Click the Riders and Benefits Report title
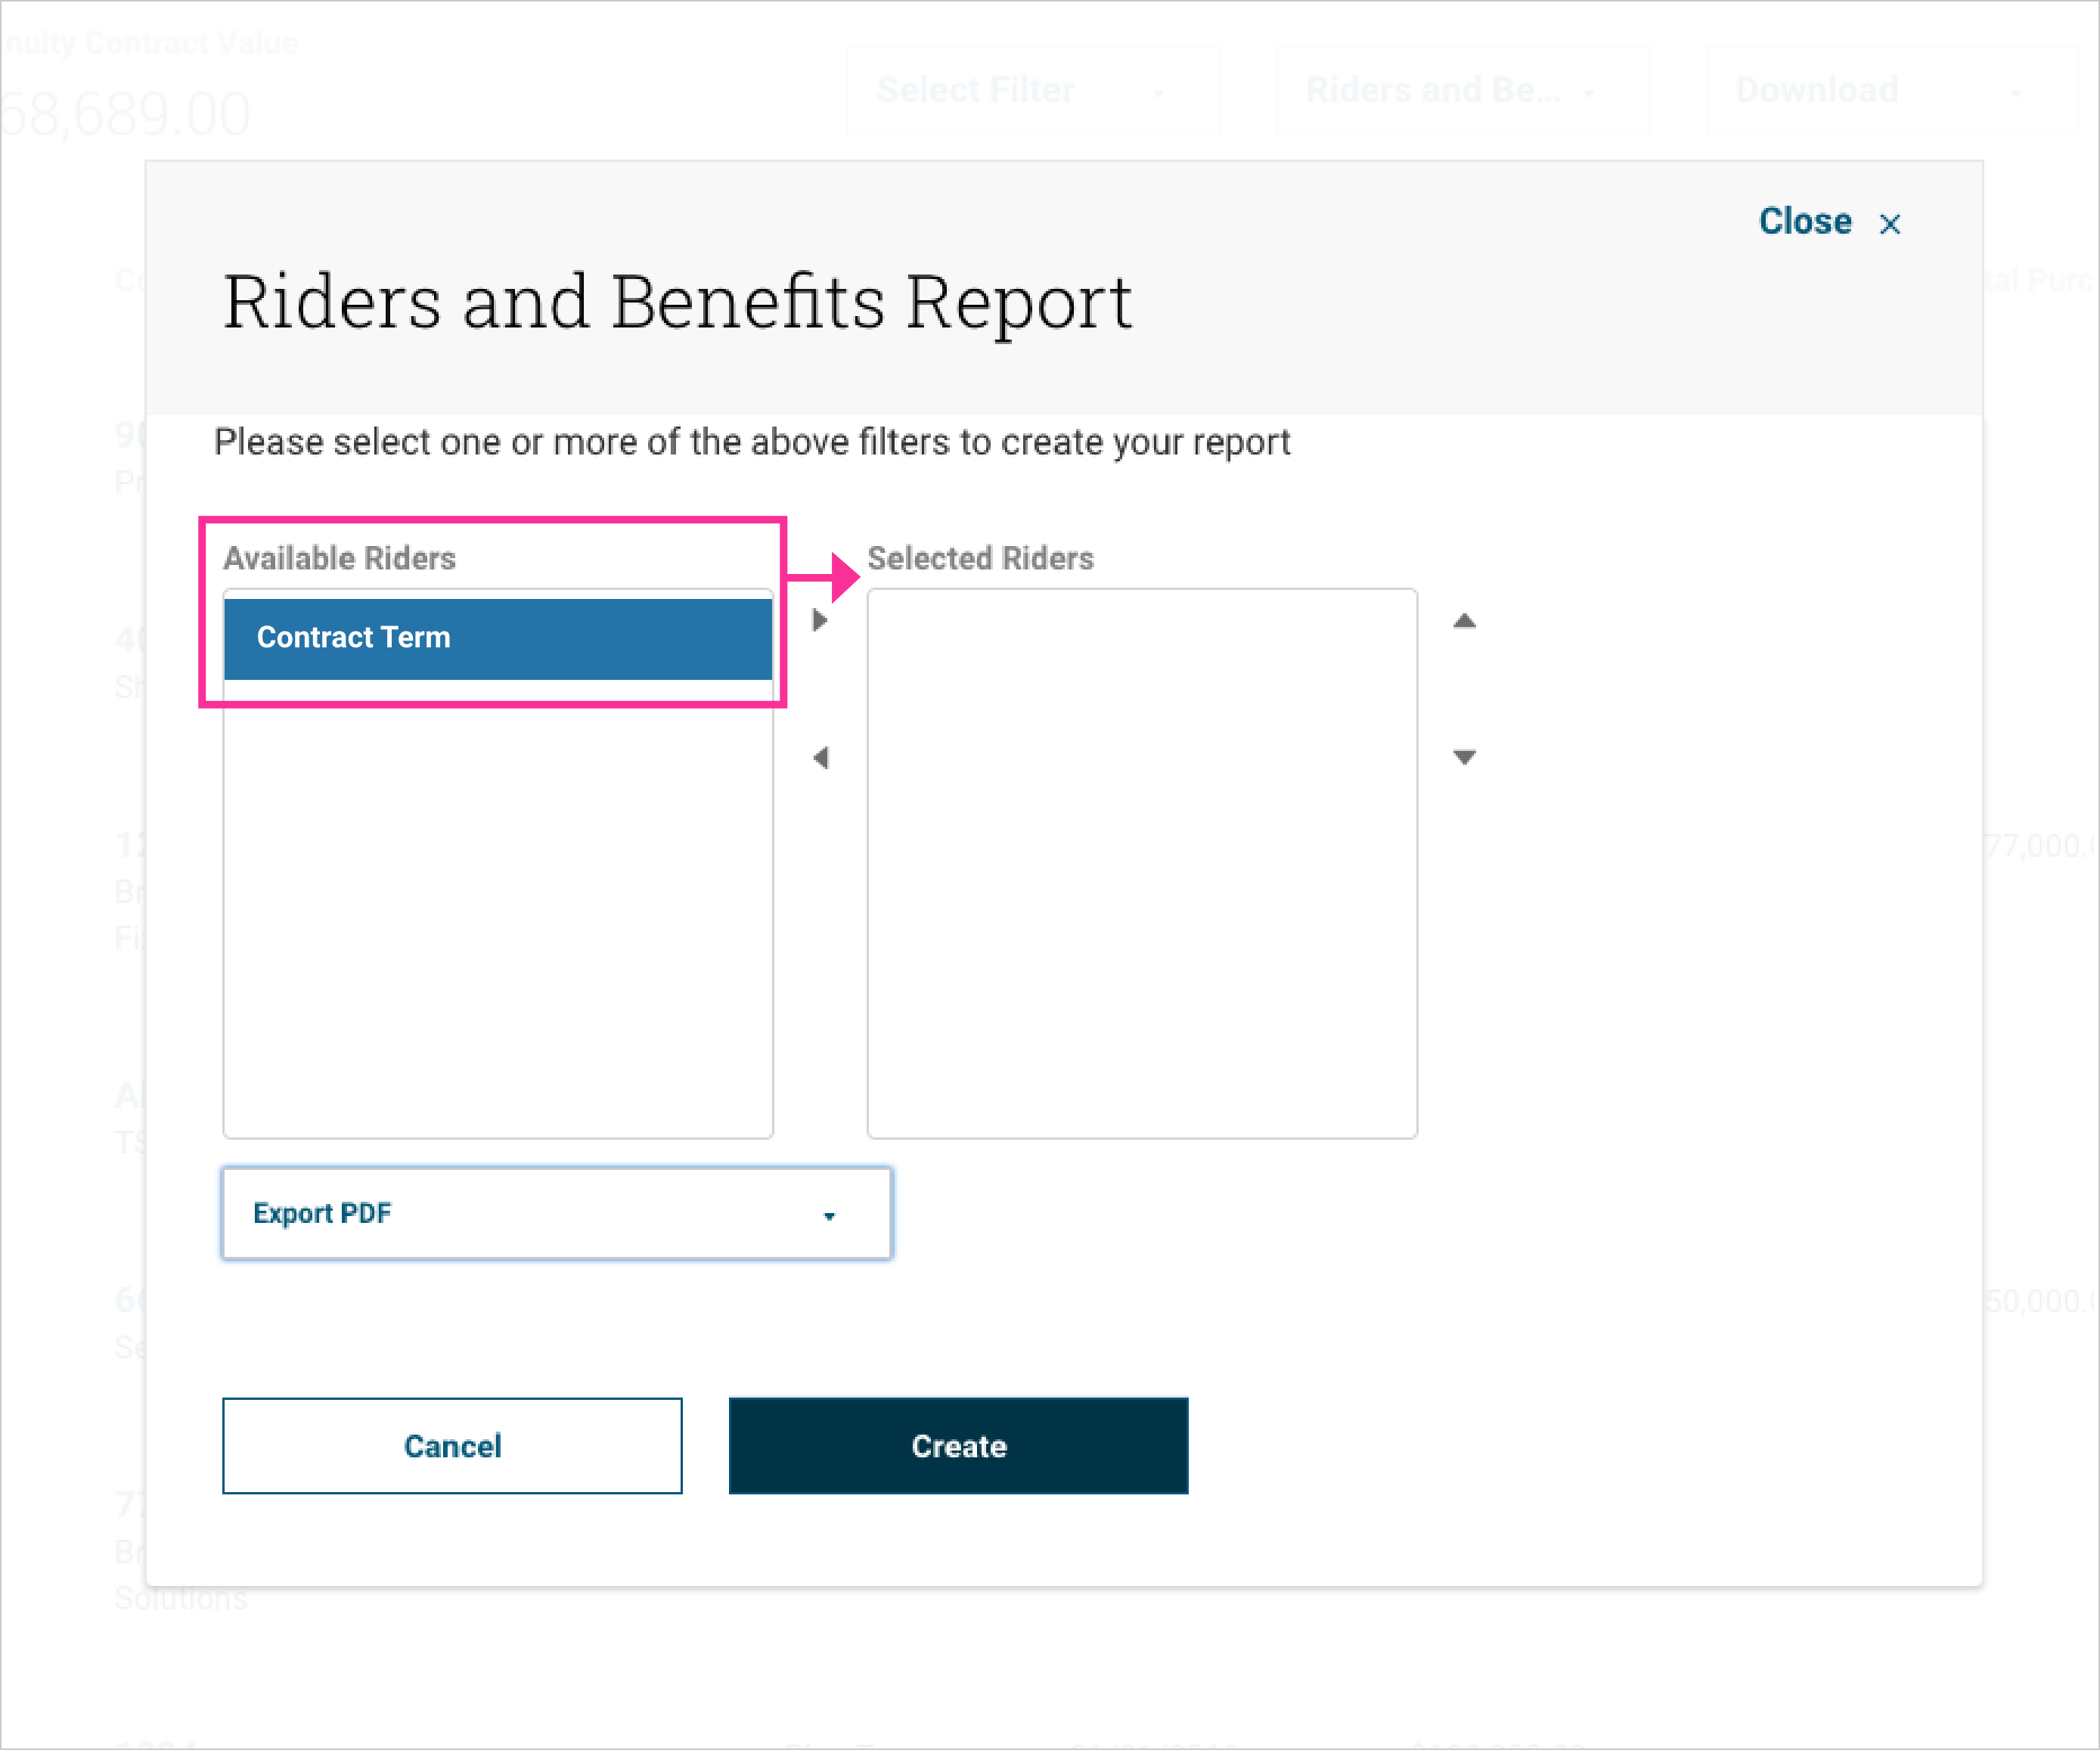Viewport: 2100px width, 1750px height. tap(677, 302)
